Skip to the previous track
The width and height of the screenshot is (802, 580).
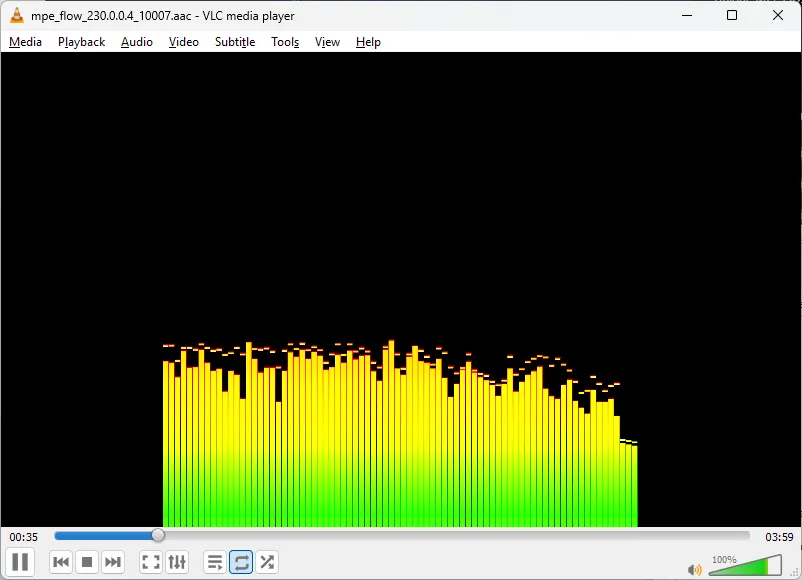[61, 563]
